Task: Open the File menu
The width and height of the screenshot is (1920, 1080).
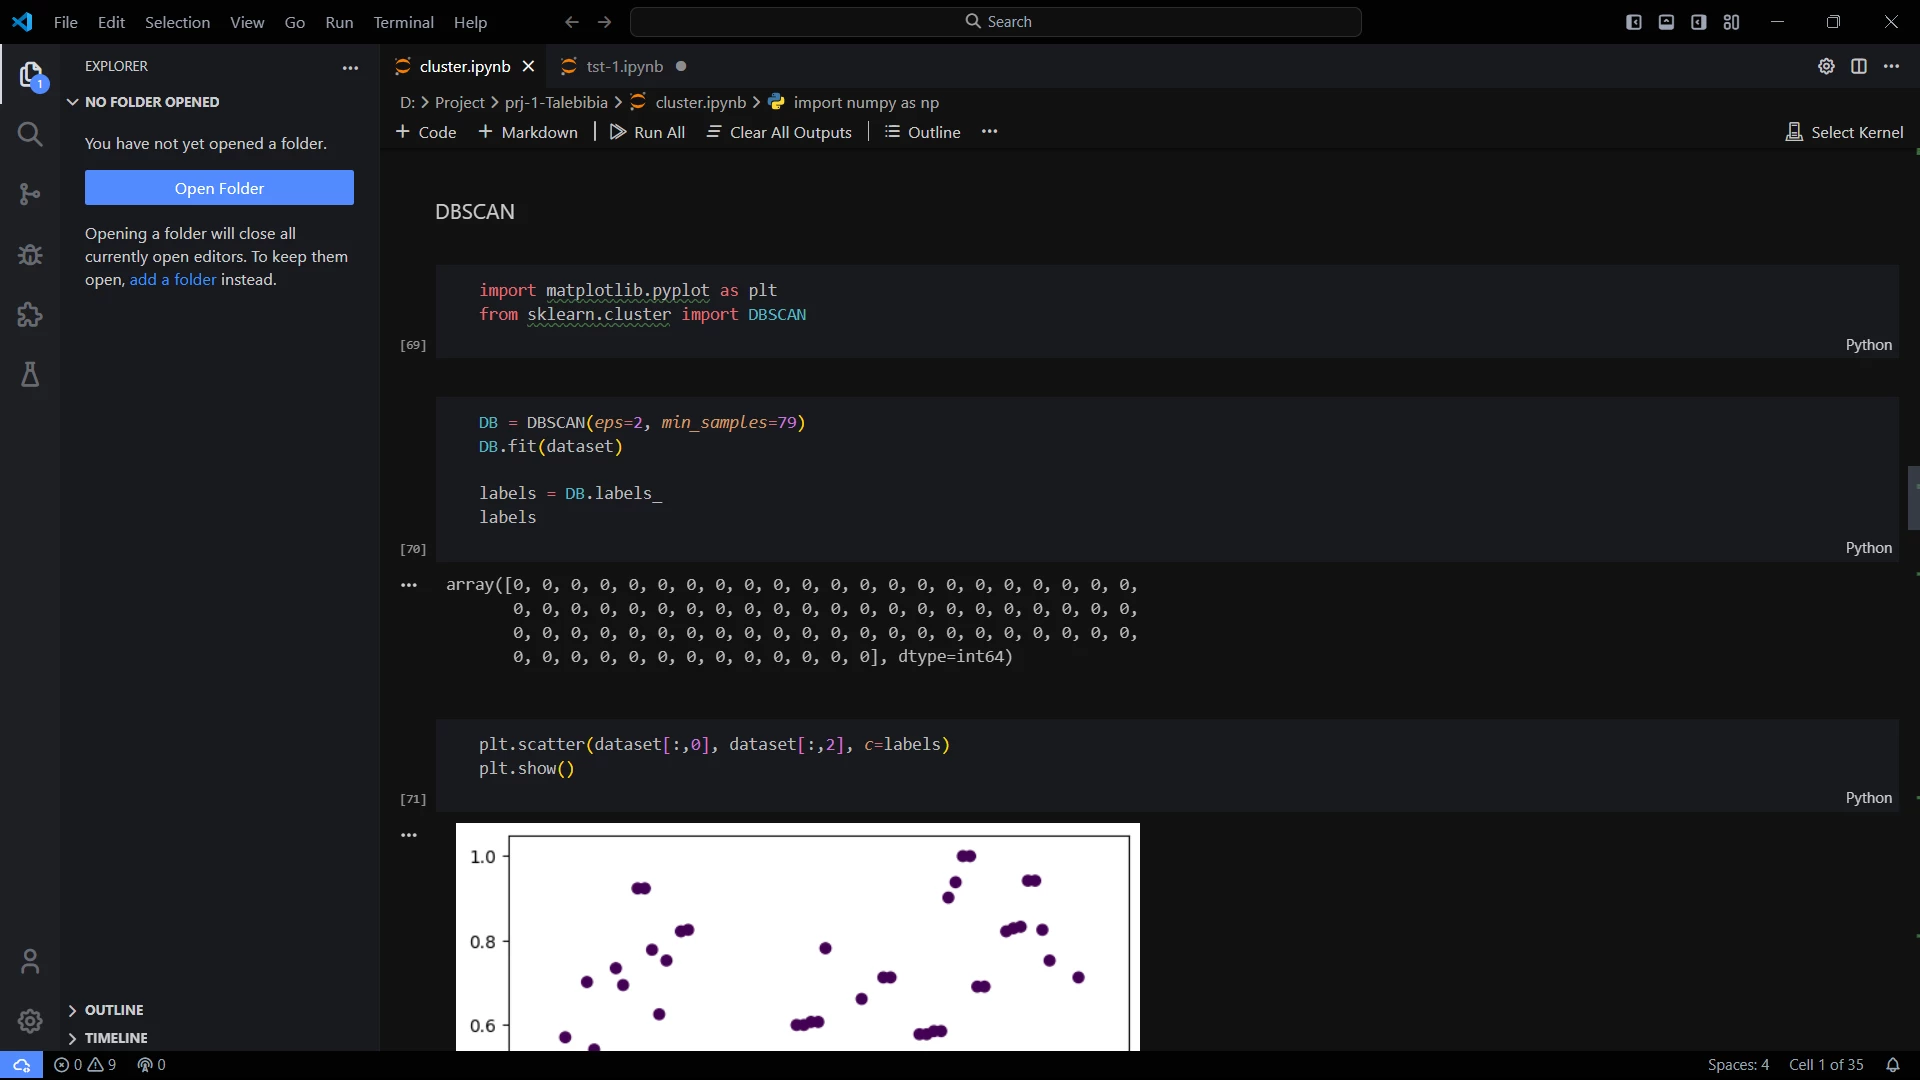Action: pos(66,22)
